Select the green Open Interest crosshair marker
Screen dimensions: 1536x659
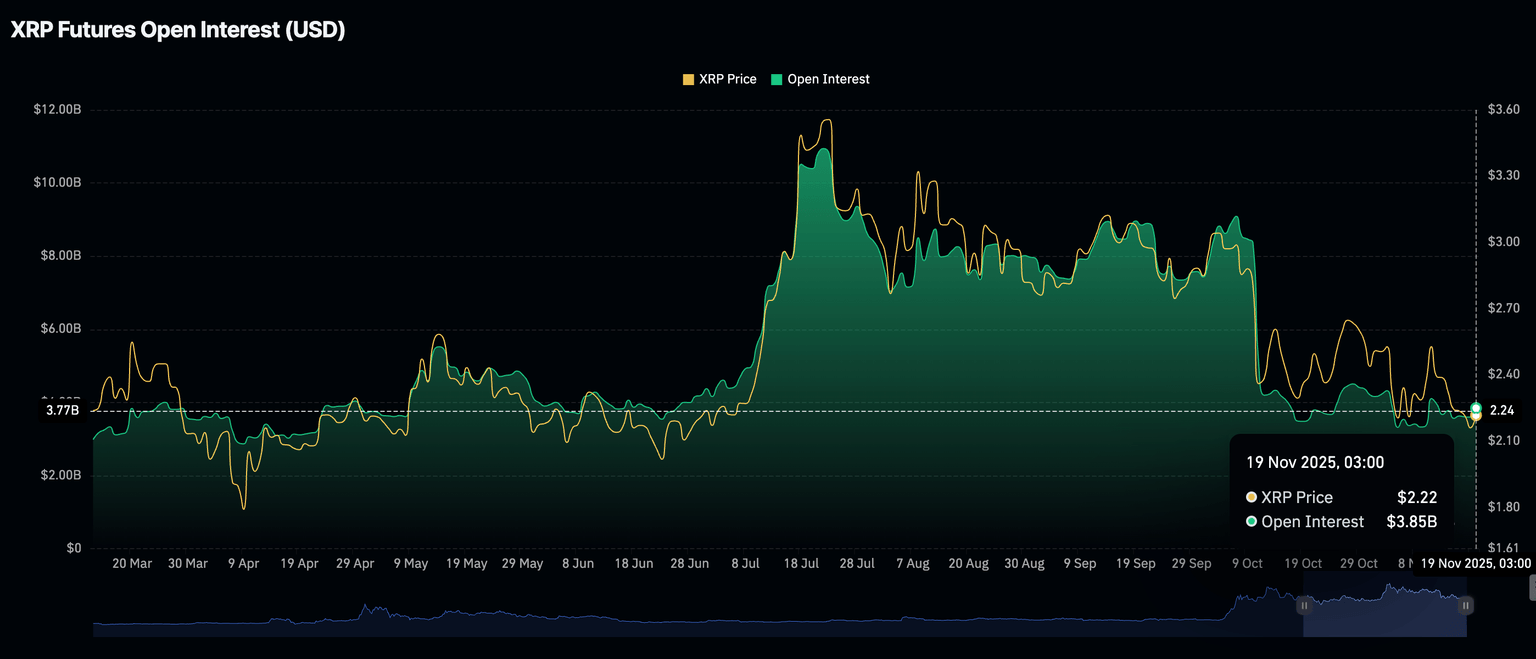(1476, 408)
